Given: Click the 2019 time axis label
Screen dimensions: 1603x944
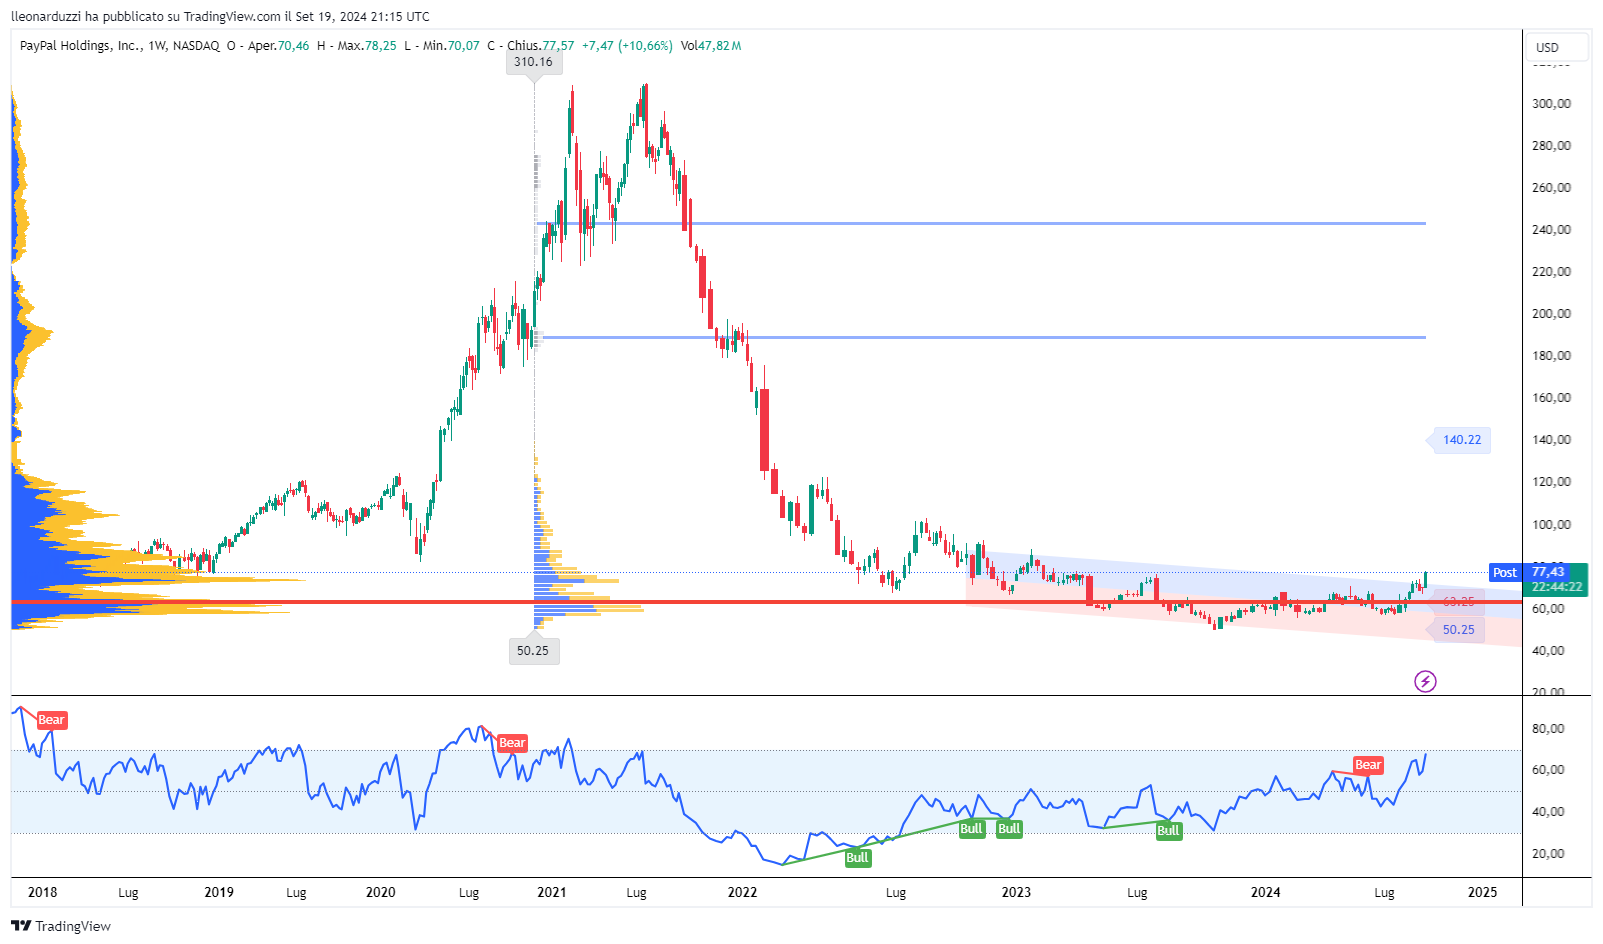Looking at the screenshot, I should tap(219, 892).
